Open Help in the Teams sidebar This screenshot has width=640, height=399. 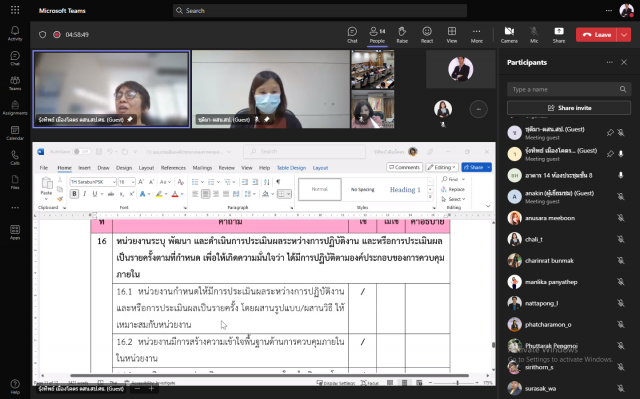[x=15, y=387]
